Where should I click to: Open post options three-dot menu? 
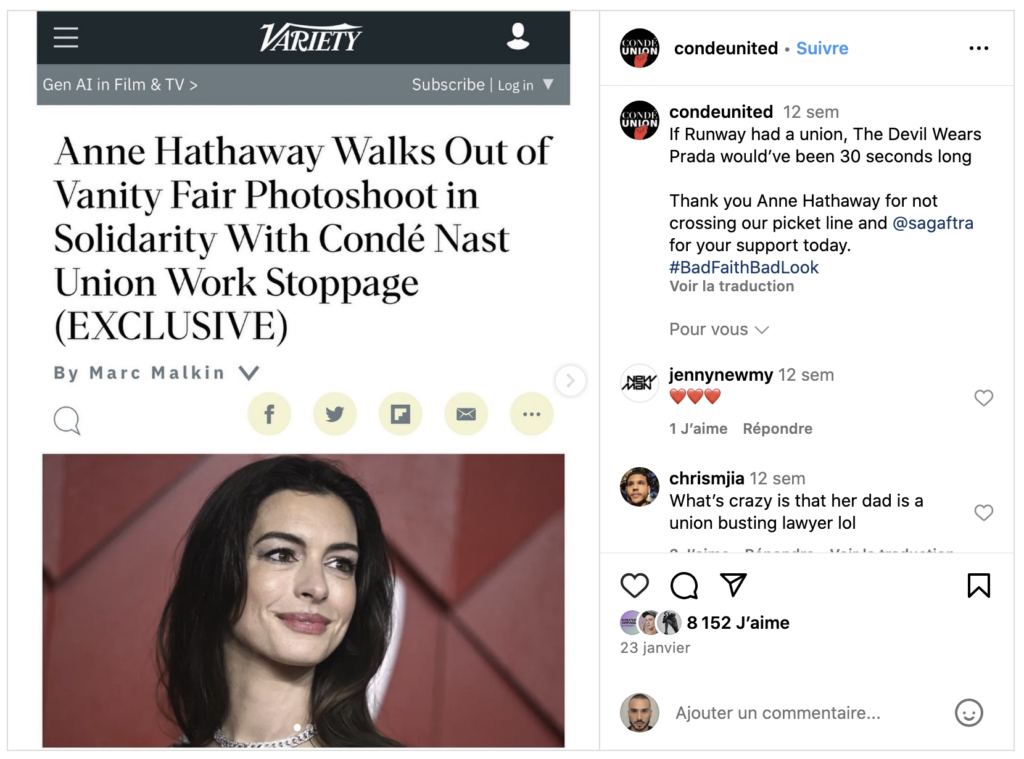(978, 48)
